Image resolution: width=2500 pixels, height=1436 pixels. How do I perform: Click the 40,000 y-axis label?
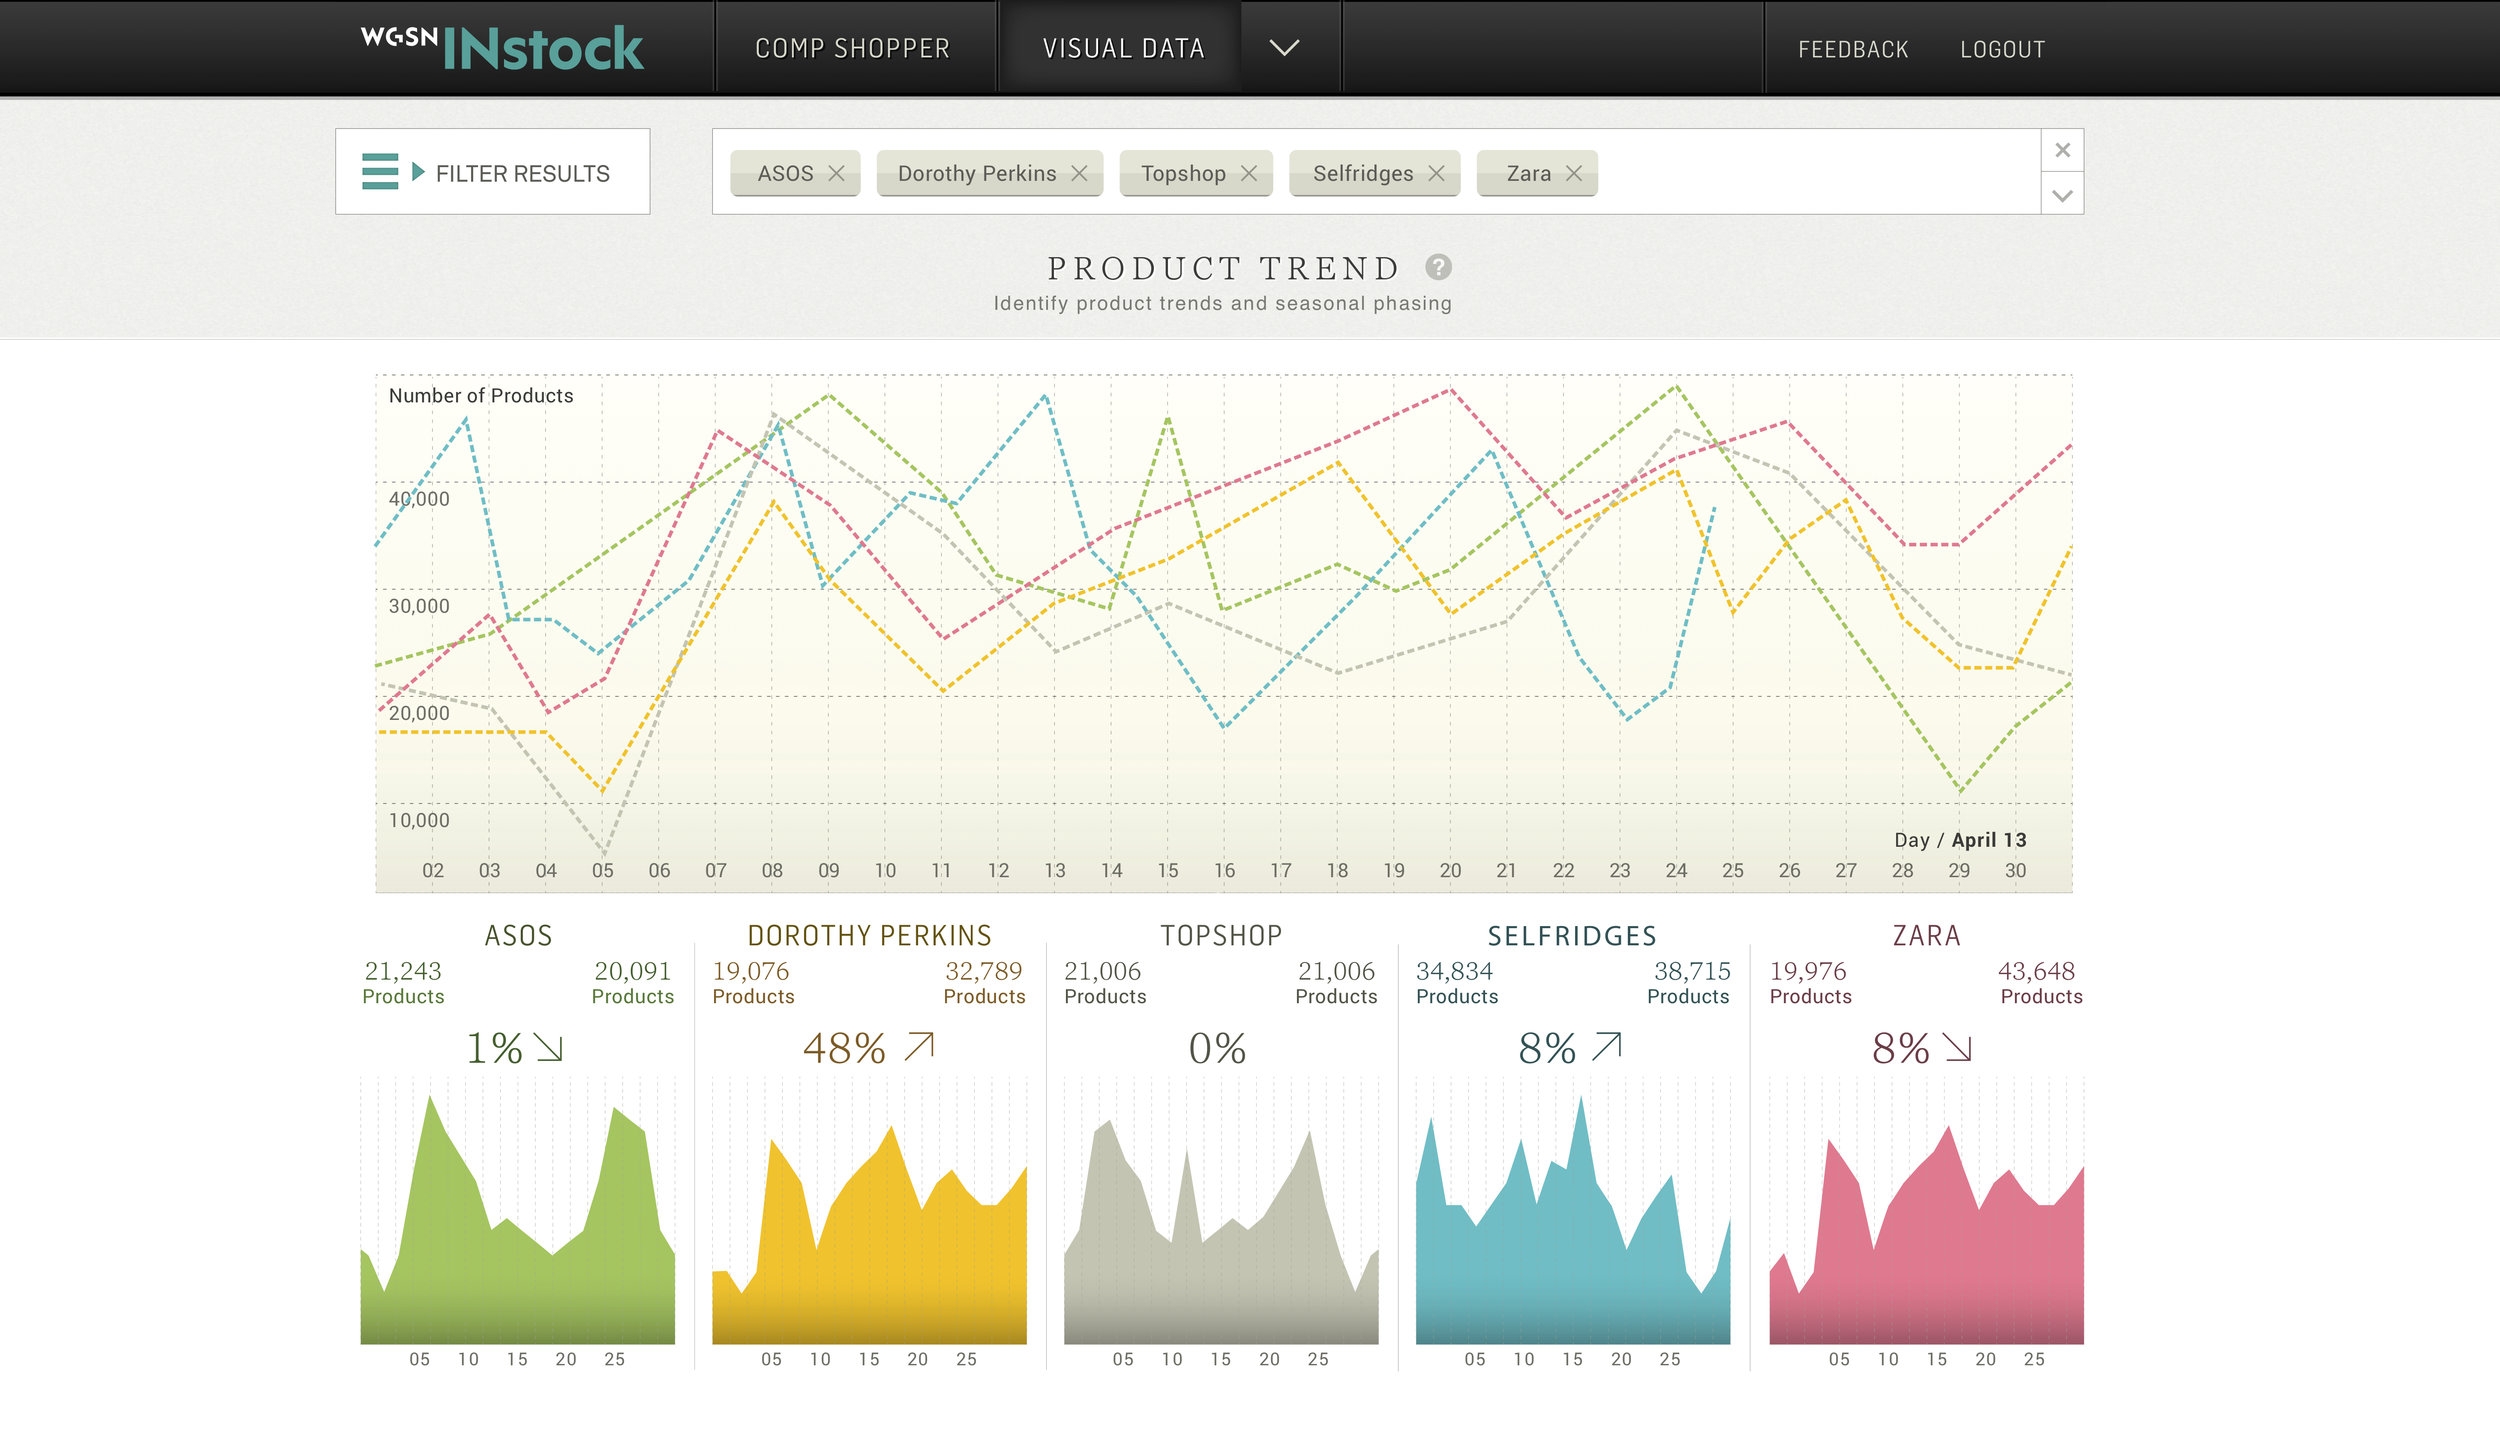coord(419,499)
